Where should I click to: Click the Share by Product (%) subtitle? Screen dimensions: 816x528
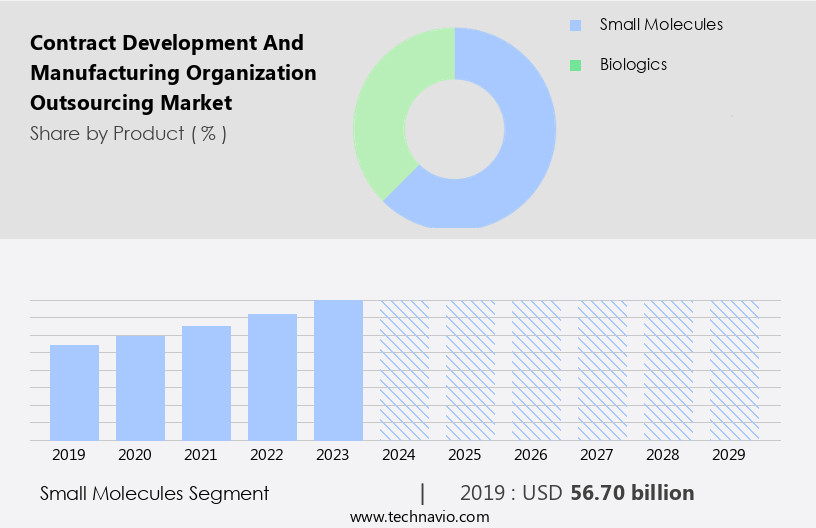[128, 133]
